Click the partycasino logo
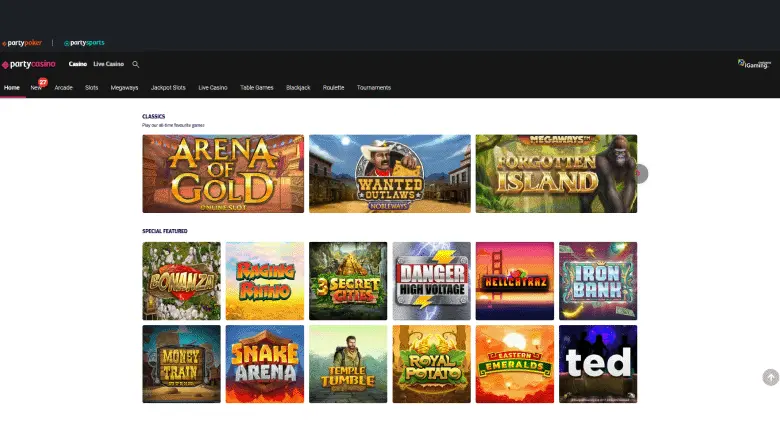Viewport: 780px width, 440px height. 30,64
